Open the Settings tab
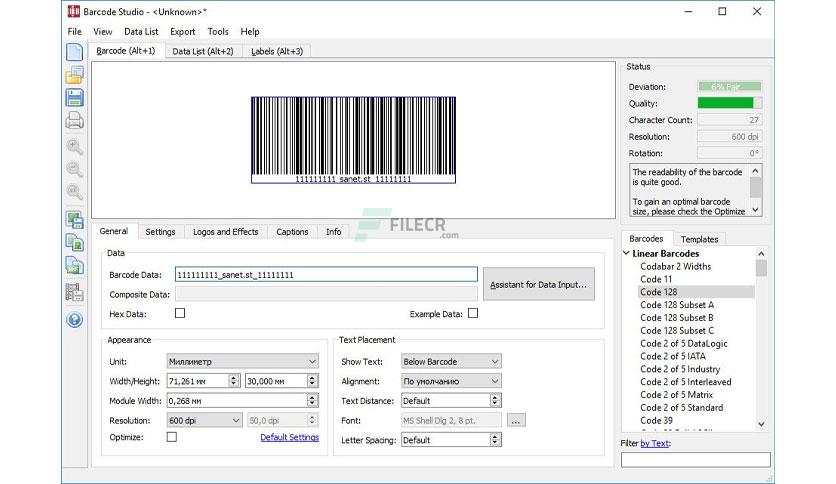Image resolution: width=836 pixels, height=484 pixels. (x=160, y=232)
